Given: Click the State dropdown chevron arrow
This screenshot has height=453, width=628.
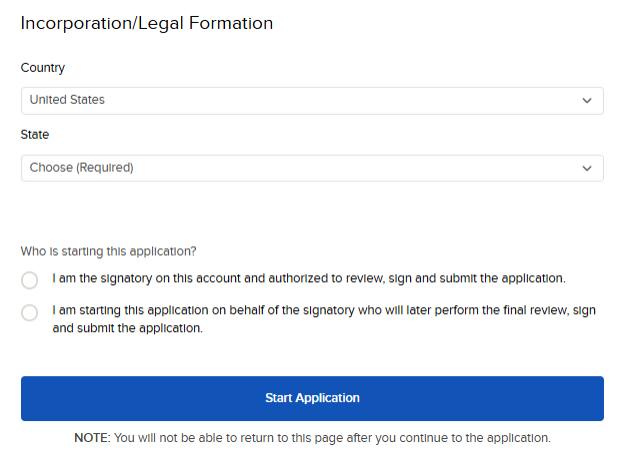Looking at the screenshot, I should click(587, 168).
